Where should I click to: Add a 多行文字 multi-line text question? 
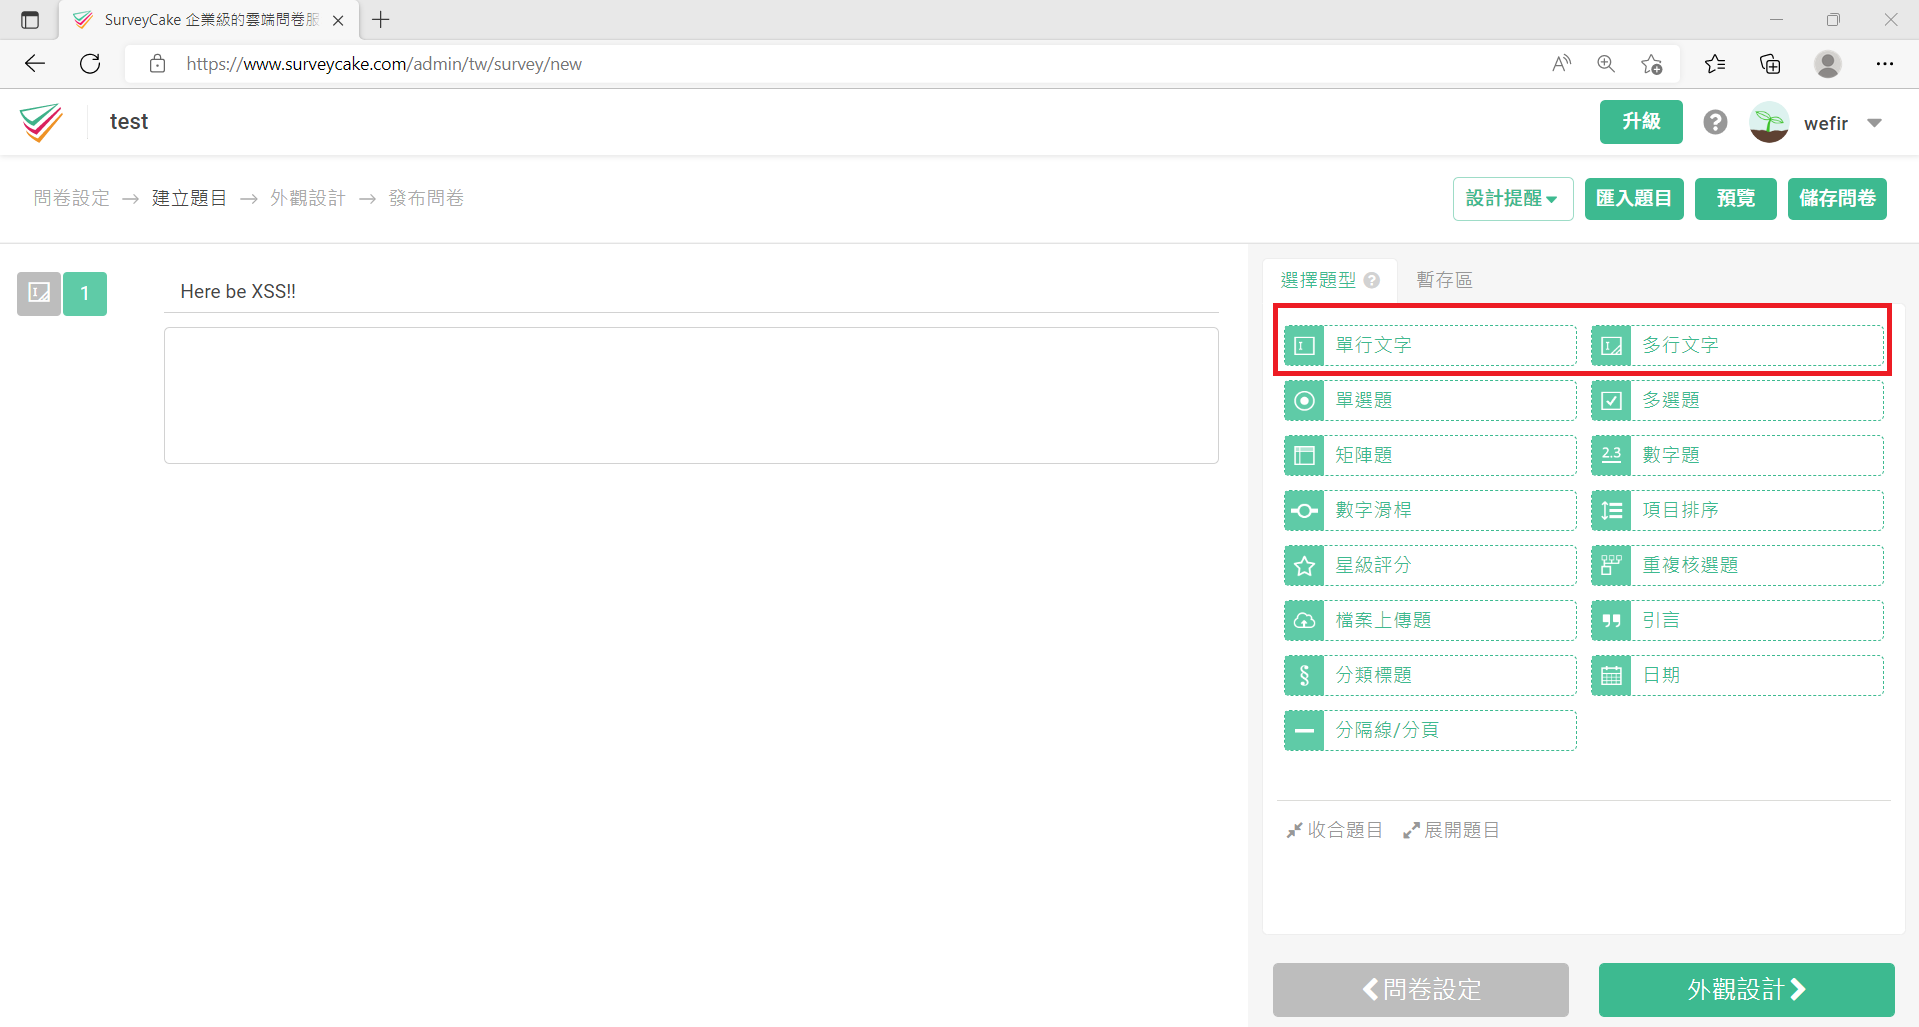(x=1737, y=345)
